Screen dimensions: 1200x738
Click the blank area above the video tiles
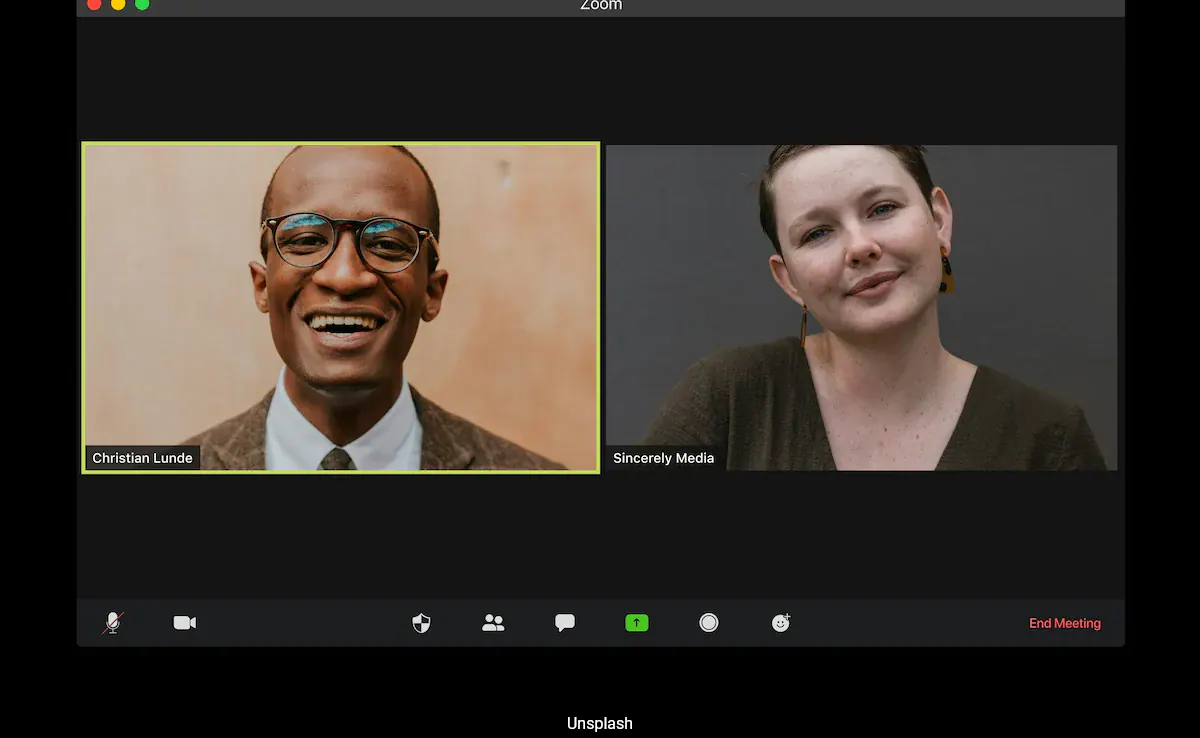tap(600, 80)
